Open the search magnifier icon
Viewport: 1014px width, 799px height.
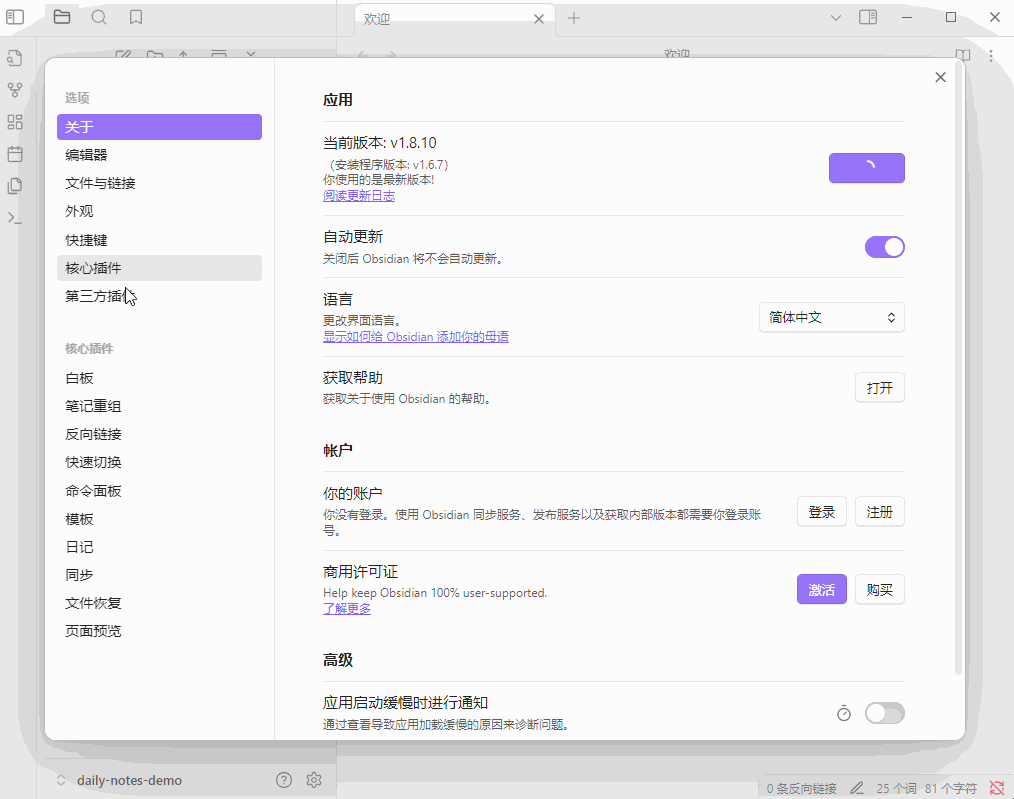tap(99, 17)
